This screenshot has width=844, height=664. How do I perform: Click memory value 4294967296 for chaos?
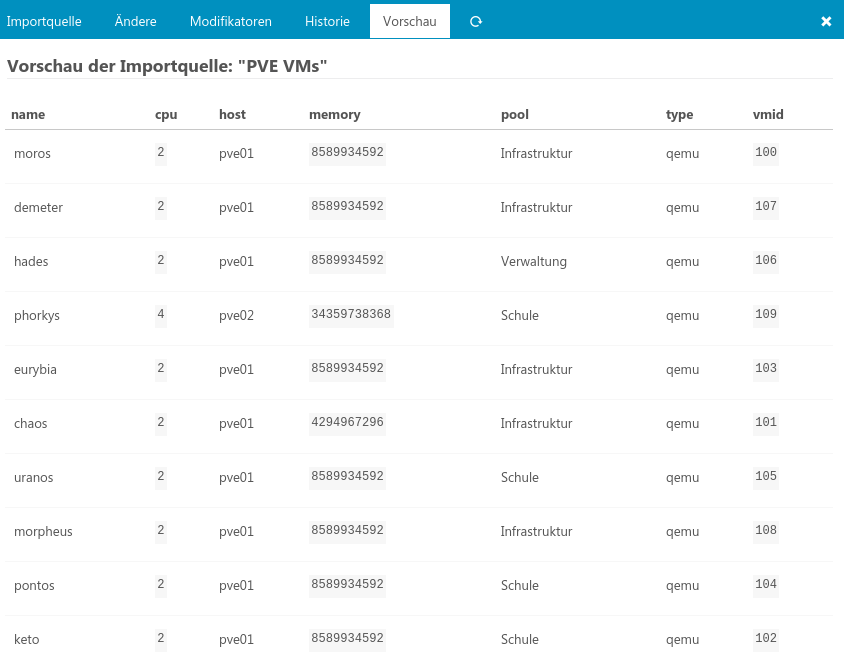coord(347,422)
